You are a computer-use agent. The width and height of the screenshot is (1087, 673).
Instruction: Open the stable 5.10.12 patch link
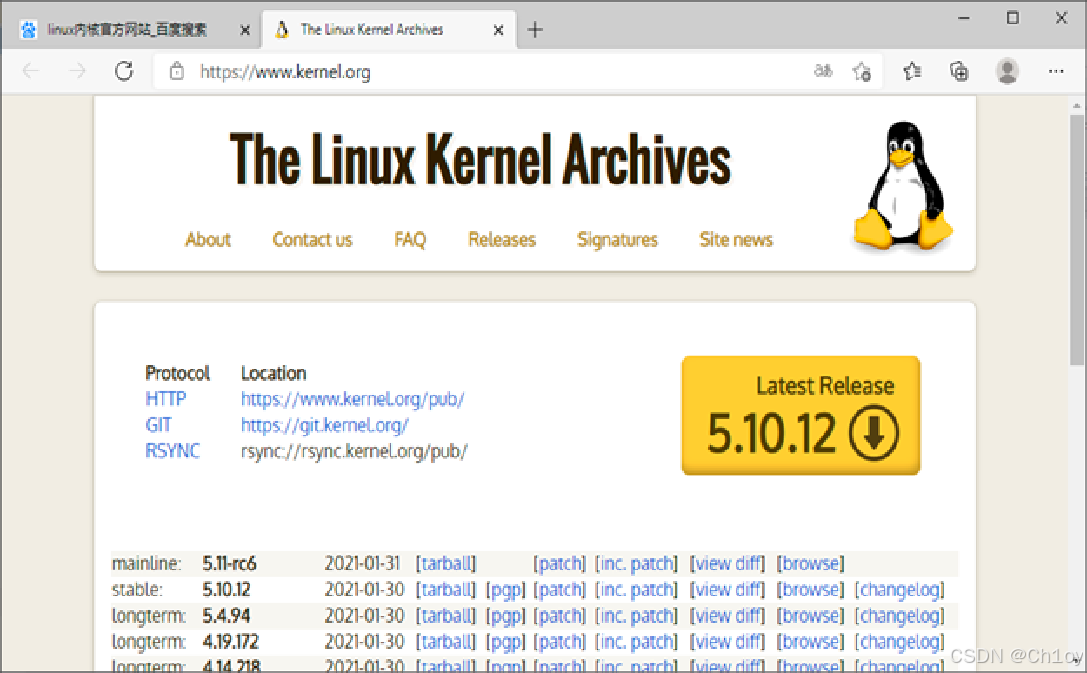pos(559,590)
